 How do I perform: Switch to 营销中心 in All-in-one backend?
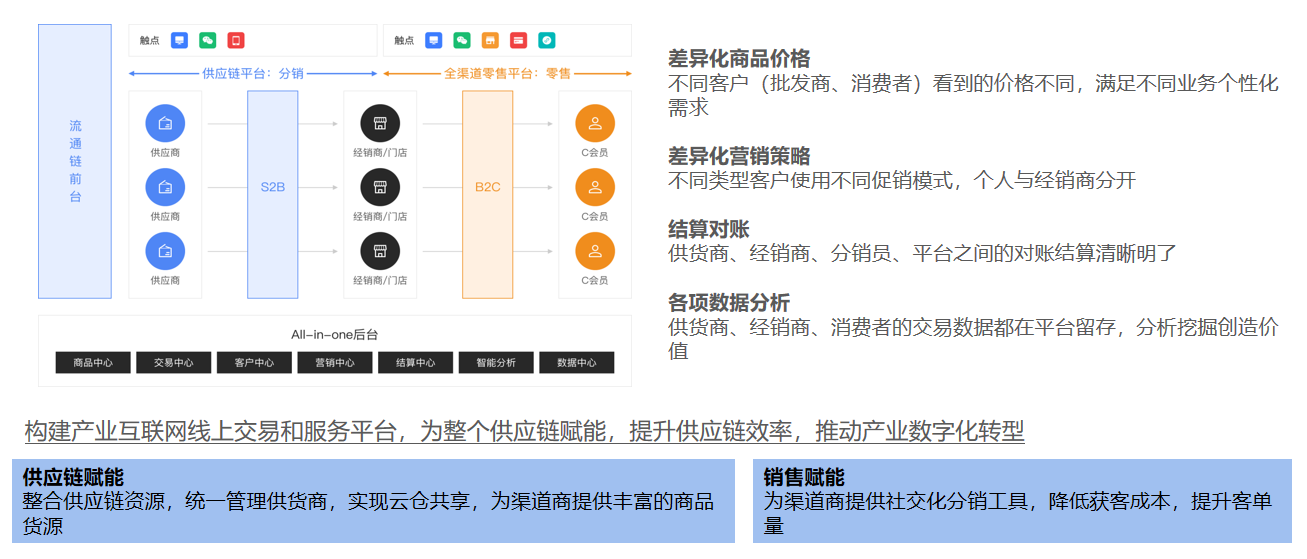[x=335, y=363]
